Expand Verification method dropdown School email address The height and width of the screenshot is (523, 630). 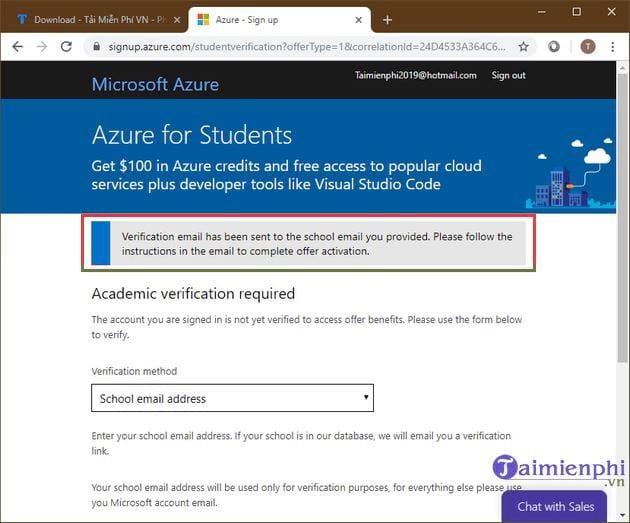[x=232, y=398]
